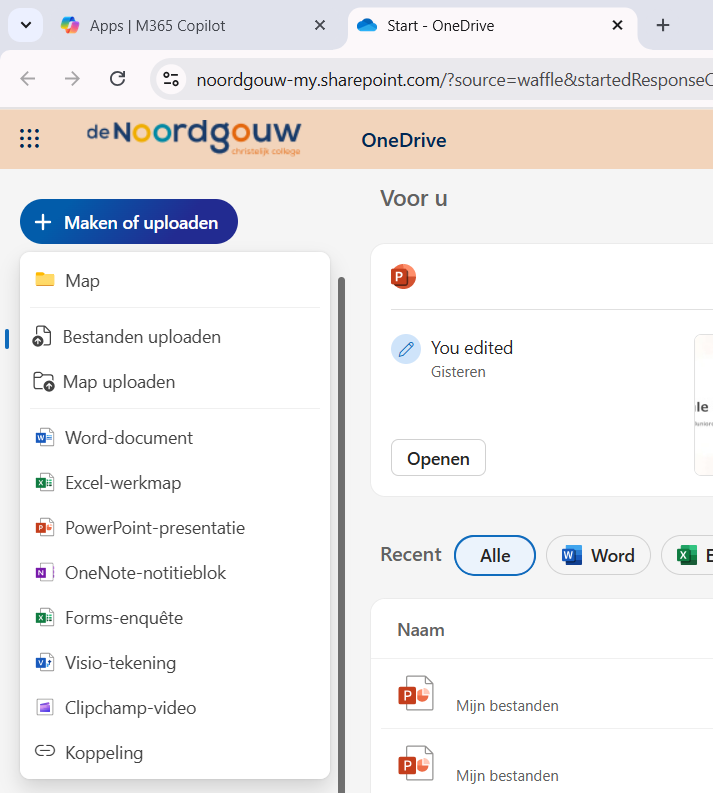
Task: Click the OneDrive title link in the header
Action: pos(404,140)
